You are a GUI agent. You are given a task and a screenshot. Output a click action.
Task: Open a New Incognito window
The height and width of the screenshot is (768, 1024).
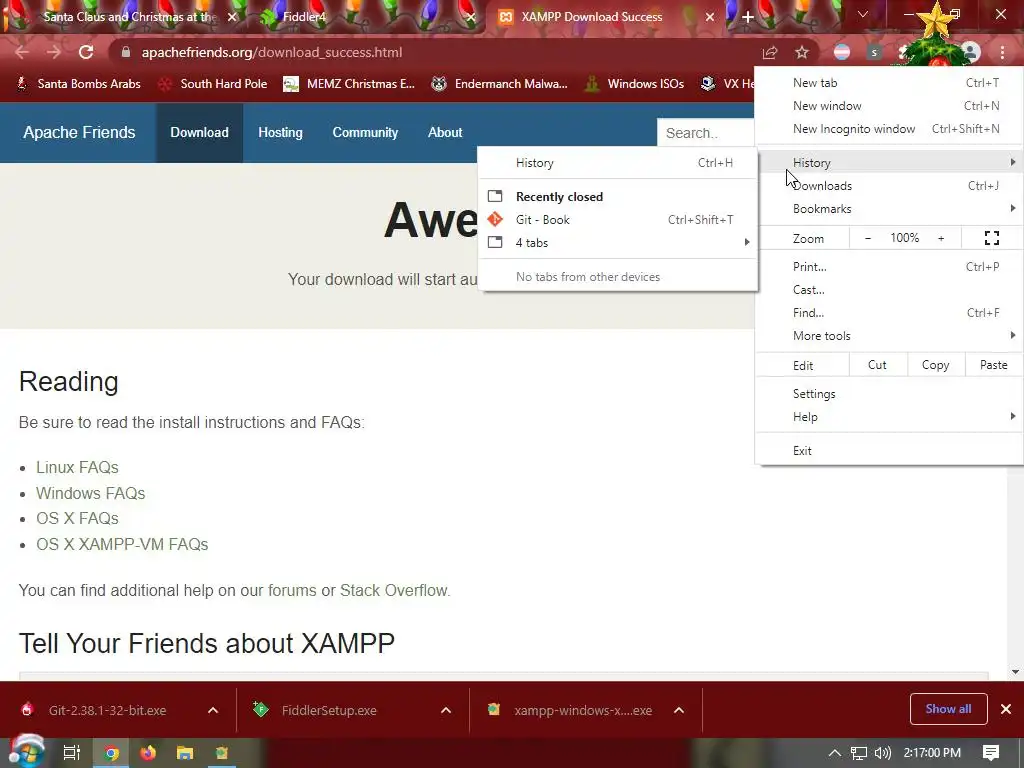889,129
